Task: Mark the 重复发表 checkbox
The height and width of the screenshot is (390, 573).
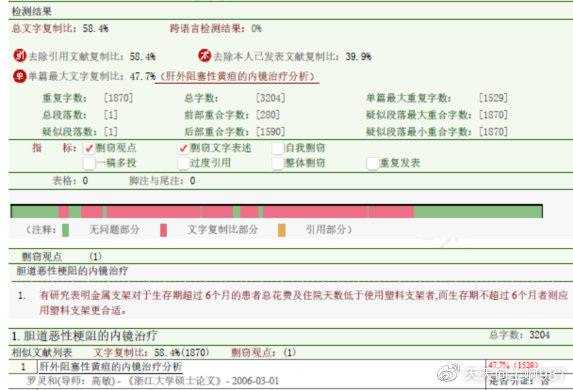Action: tap(373, 163)
